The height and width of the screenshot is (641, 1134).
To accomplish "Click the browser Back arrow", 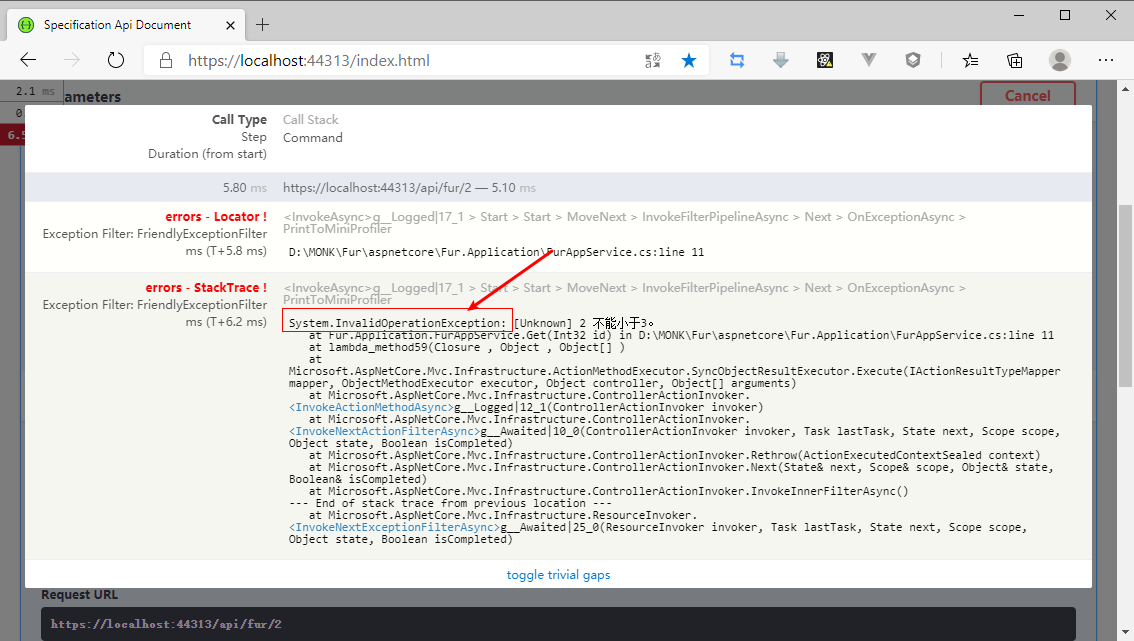I will (28, 60).
